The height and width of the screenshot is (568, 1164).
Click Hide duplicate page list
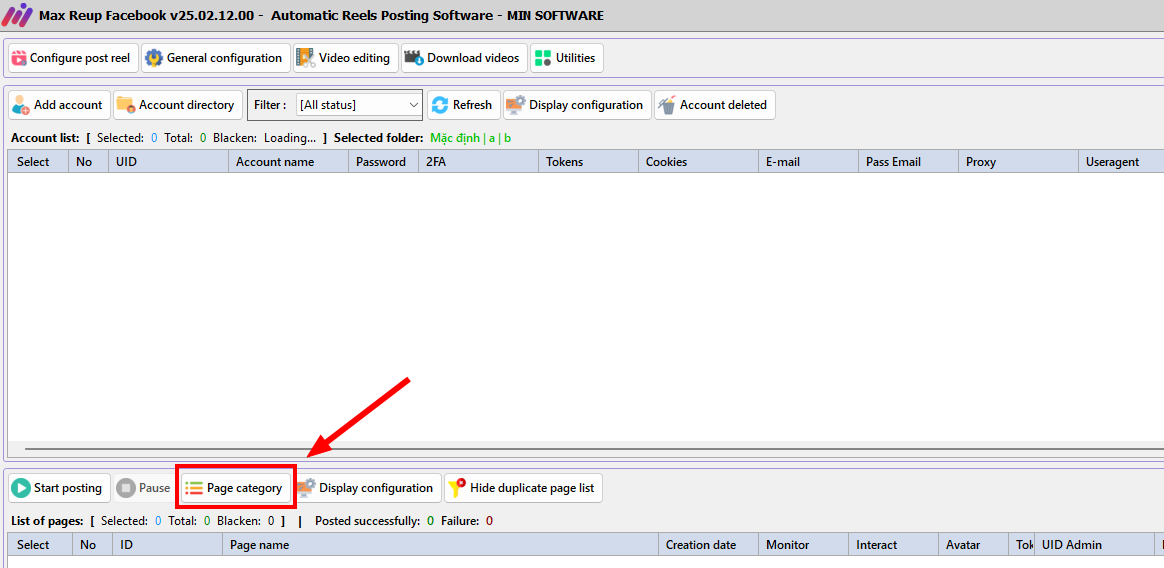[x=523, y=488]
